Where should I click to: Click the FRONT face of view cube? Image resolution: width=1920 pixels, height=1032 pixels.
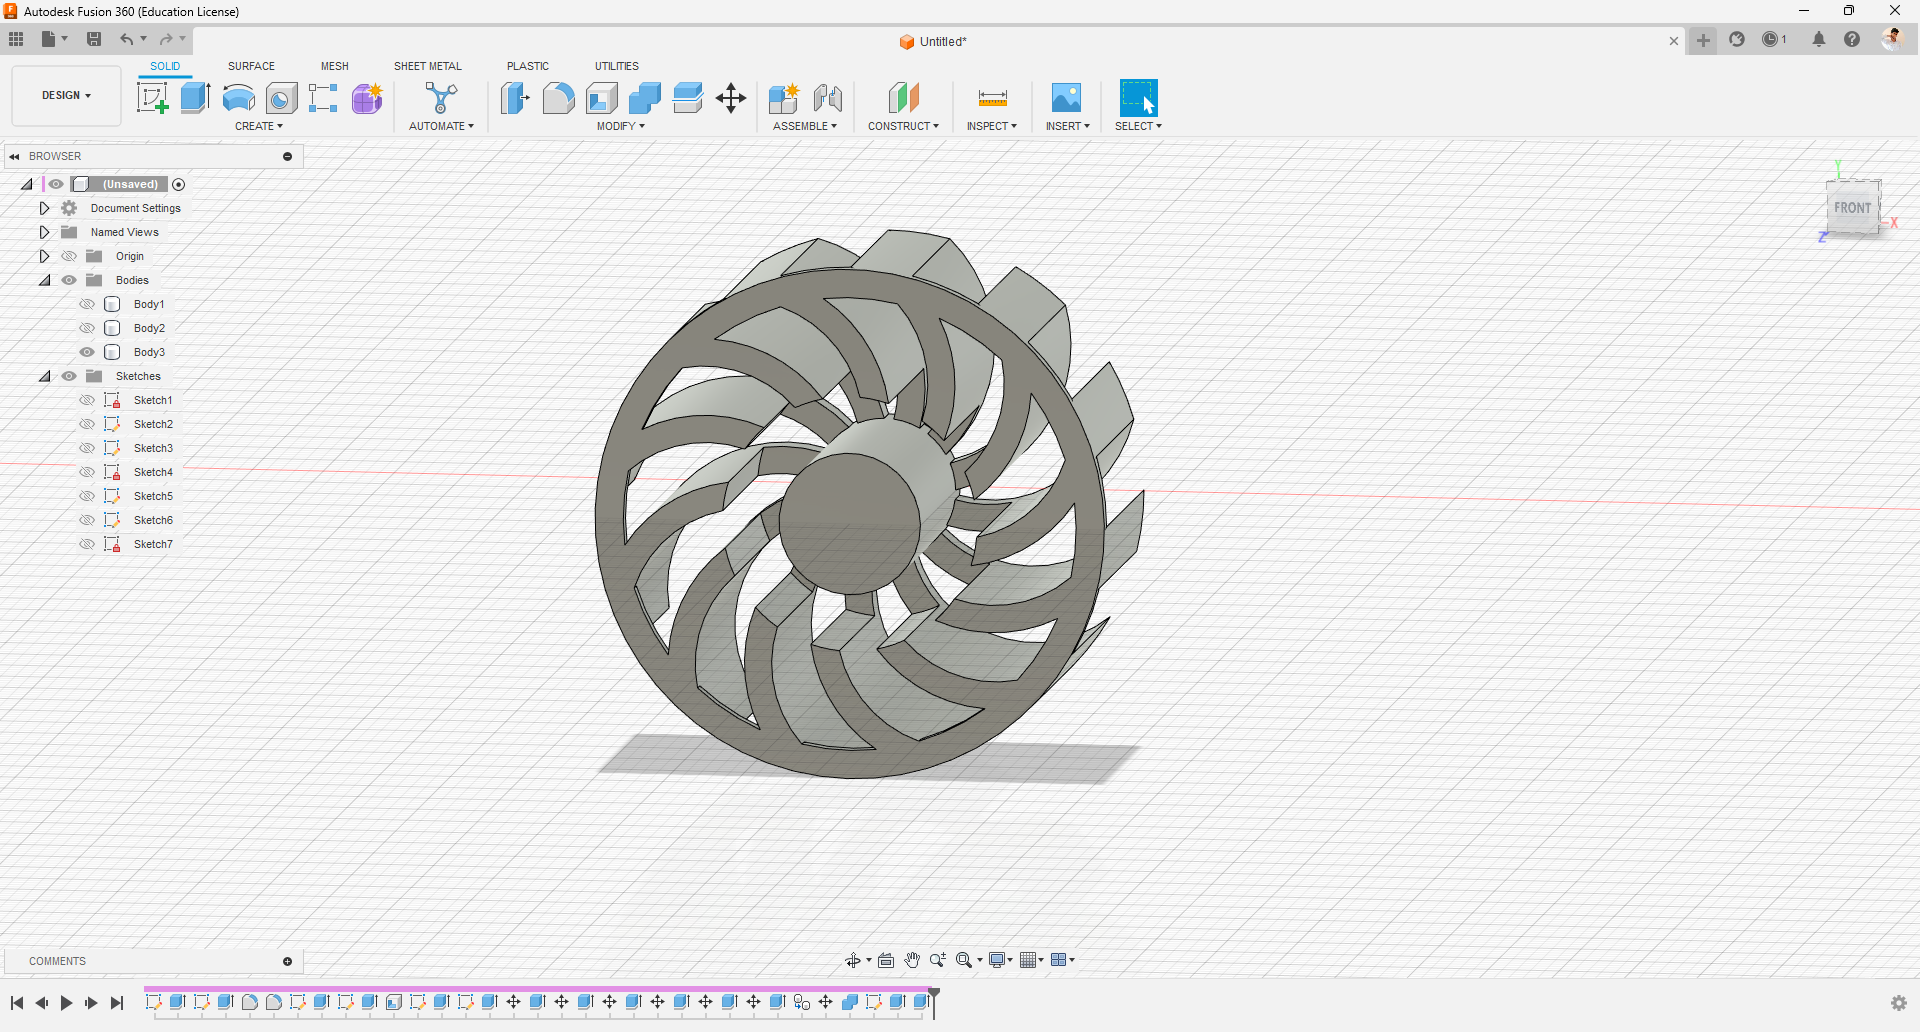click(1852, 208)
